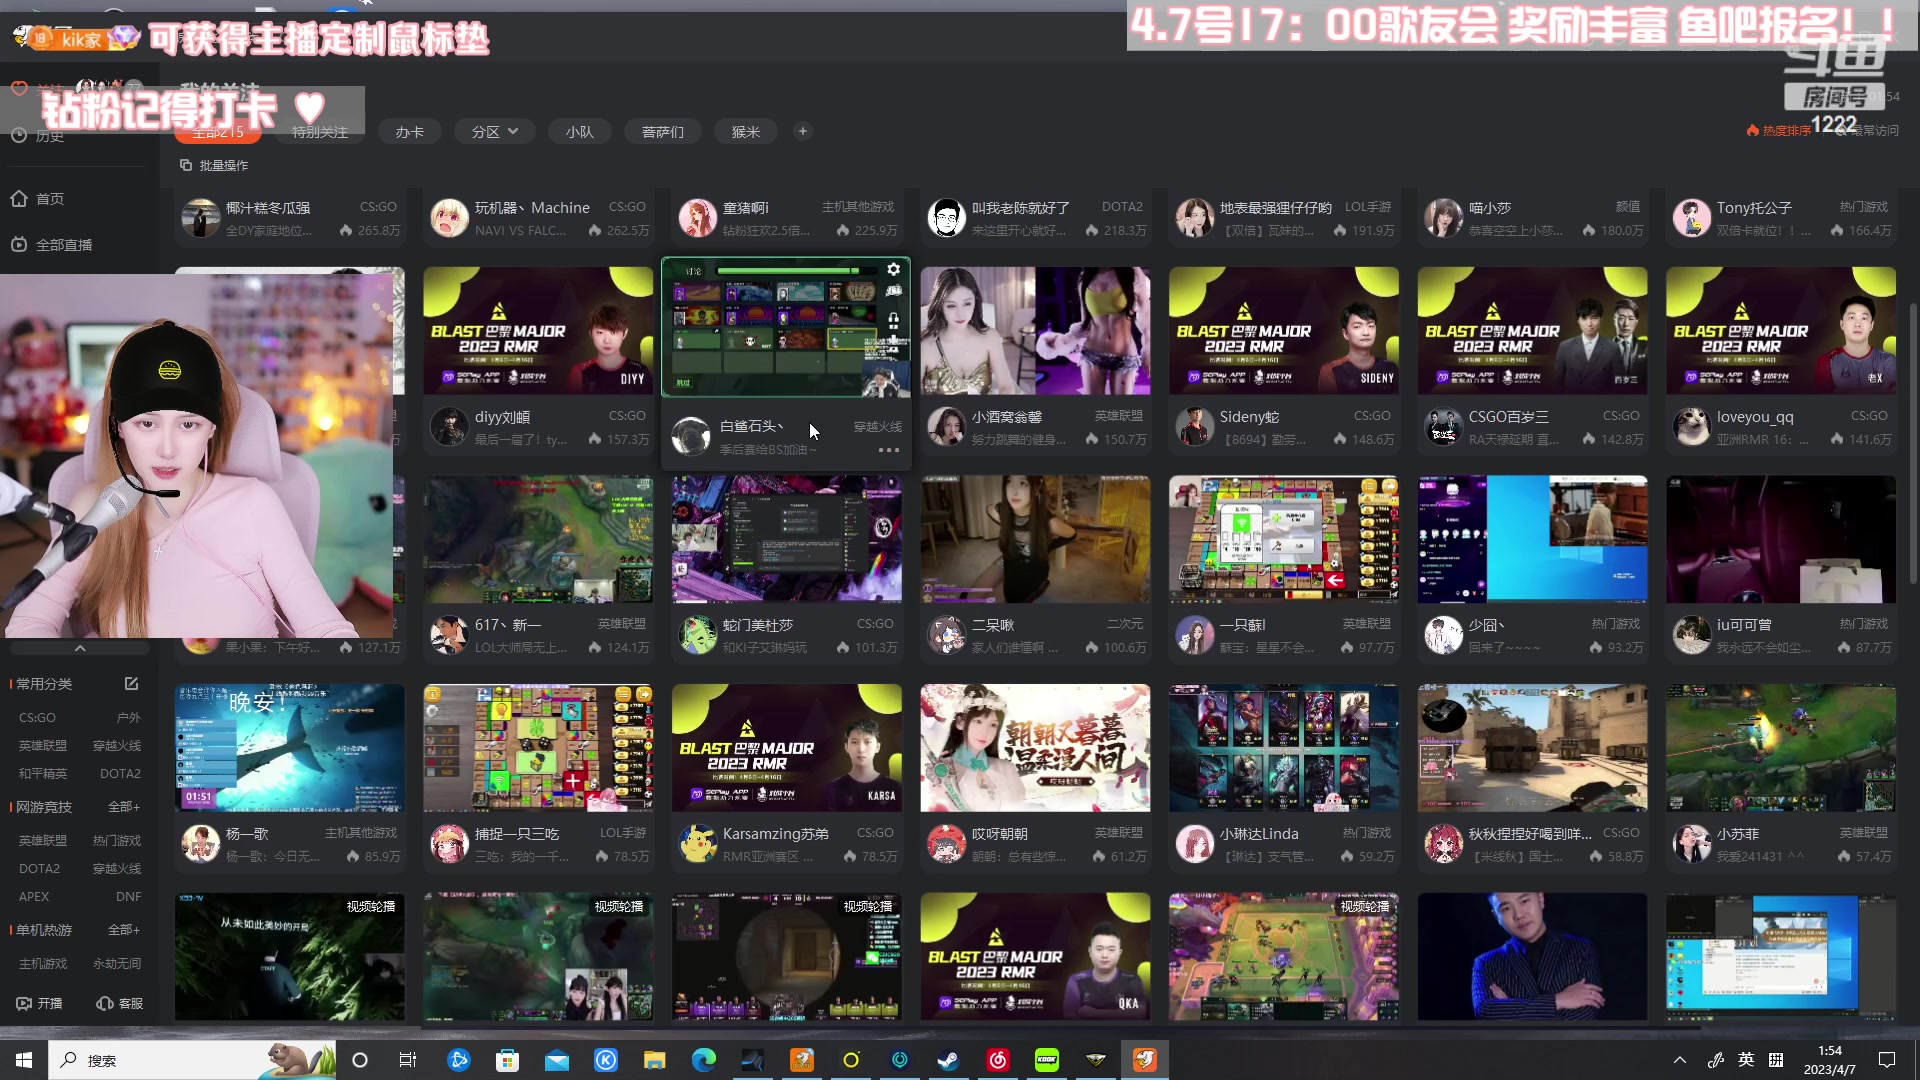Open Windows Start menu
The width and height of the screenshot is (1920, 1080).
[x=24, y=1060]
